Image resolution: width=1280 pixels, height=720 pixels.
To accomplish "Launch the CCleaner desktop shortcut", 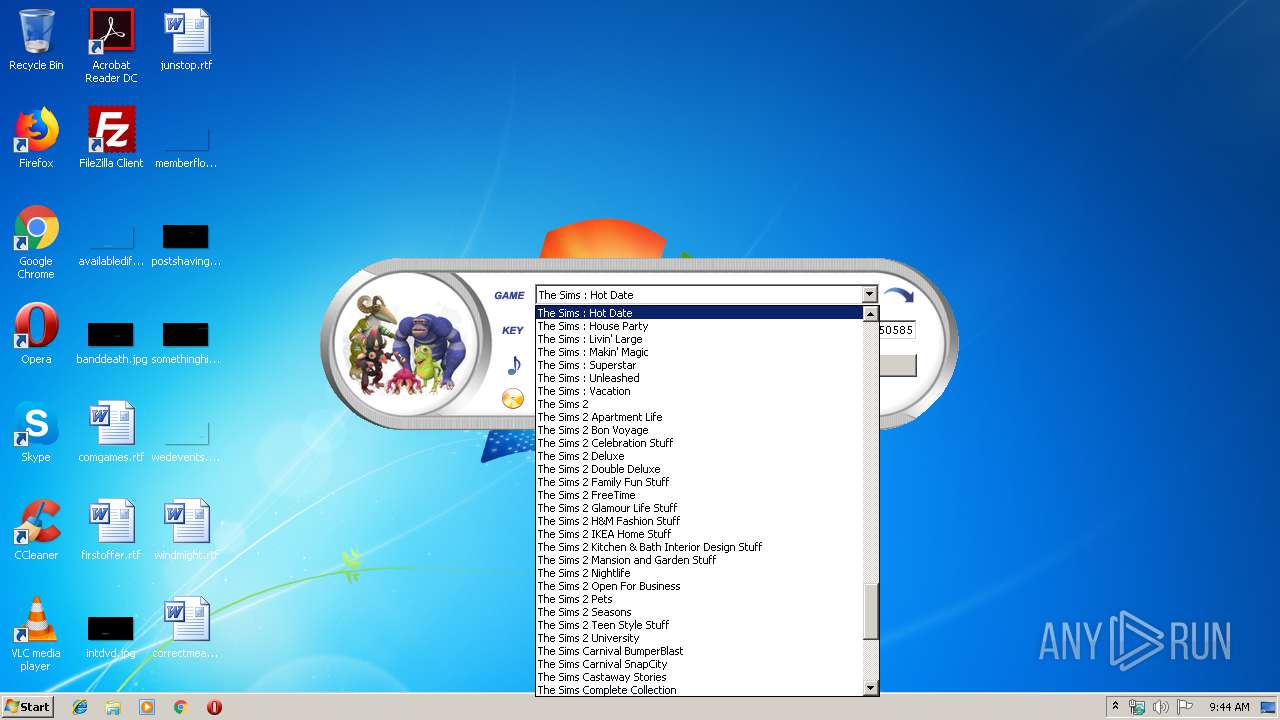I will click(36, 530).
